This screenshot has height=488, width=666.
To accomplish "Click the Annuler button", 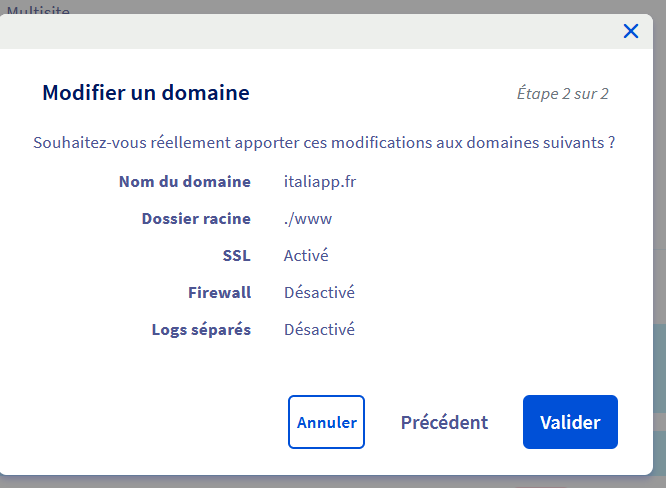I will click(326, 422).
